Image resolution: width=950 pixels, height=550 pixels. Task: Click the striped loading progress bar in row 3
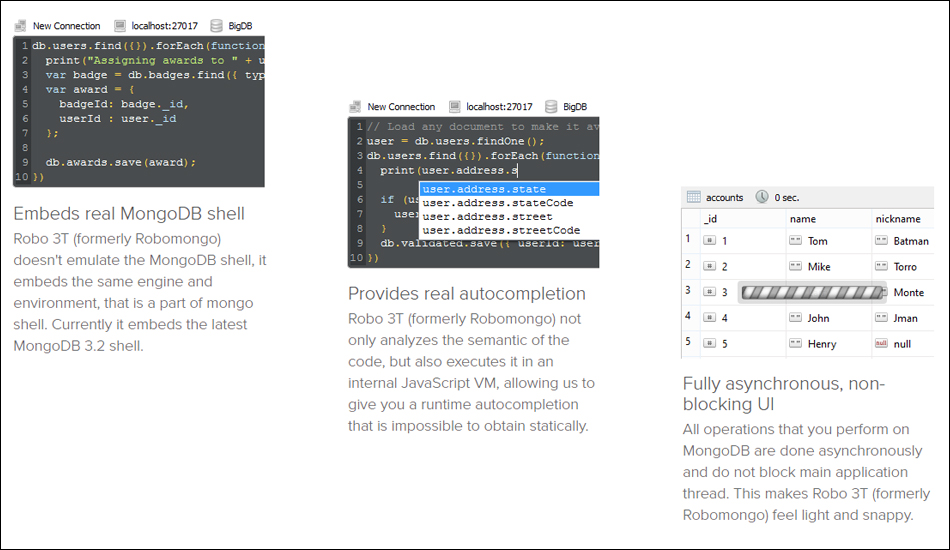click(x=812, y=293)
